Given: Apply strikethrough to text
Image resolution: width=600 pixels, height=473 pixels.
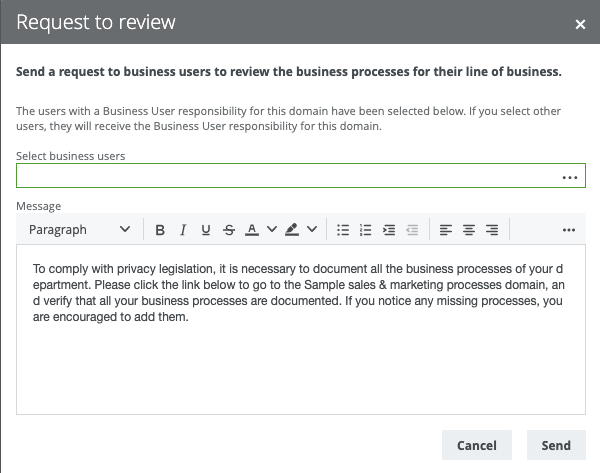Looking at the screenshot, I should [x=229, y=230].
